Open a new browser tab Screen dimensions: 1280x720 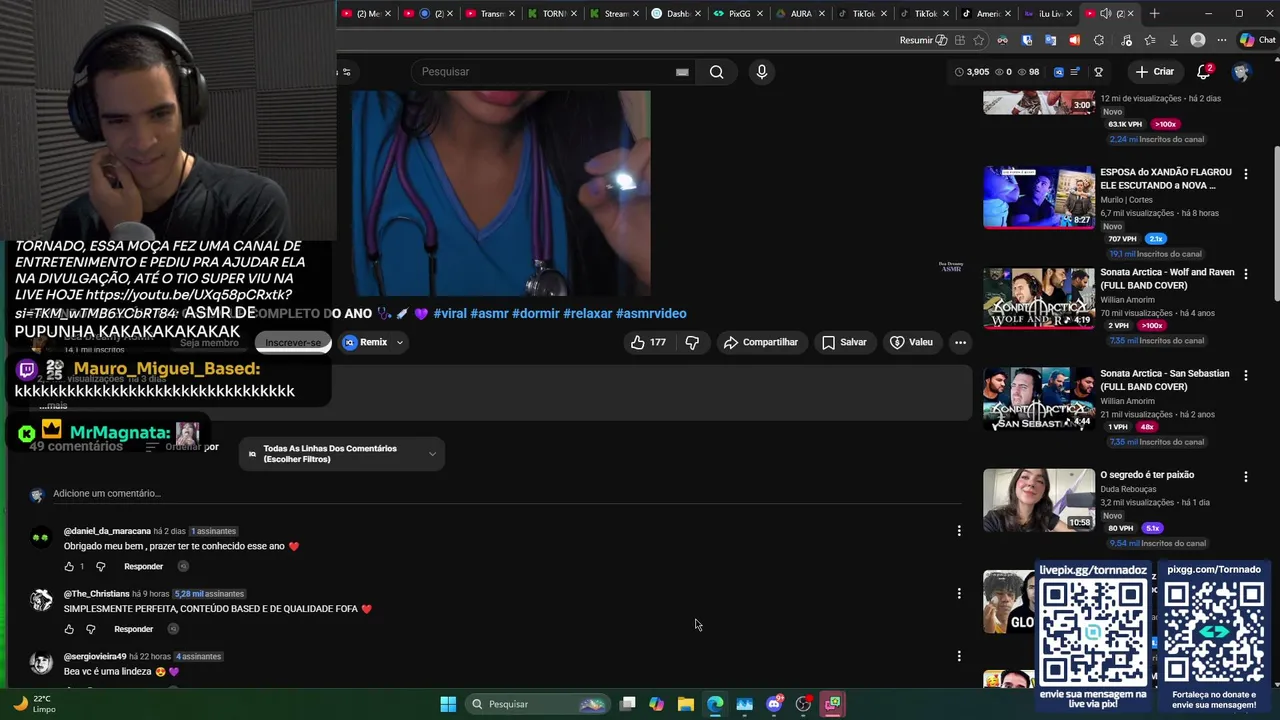tap(1154, 14)
